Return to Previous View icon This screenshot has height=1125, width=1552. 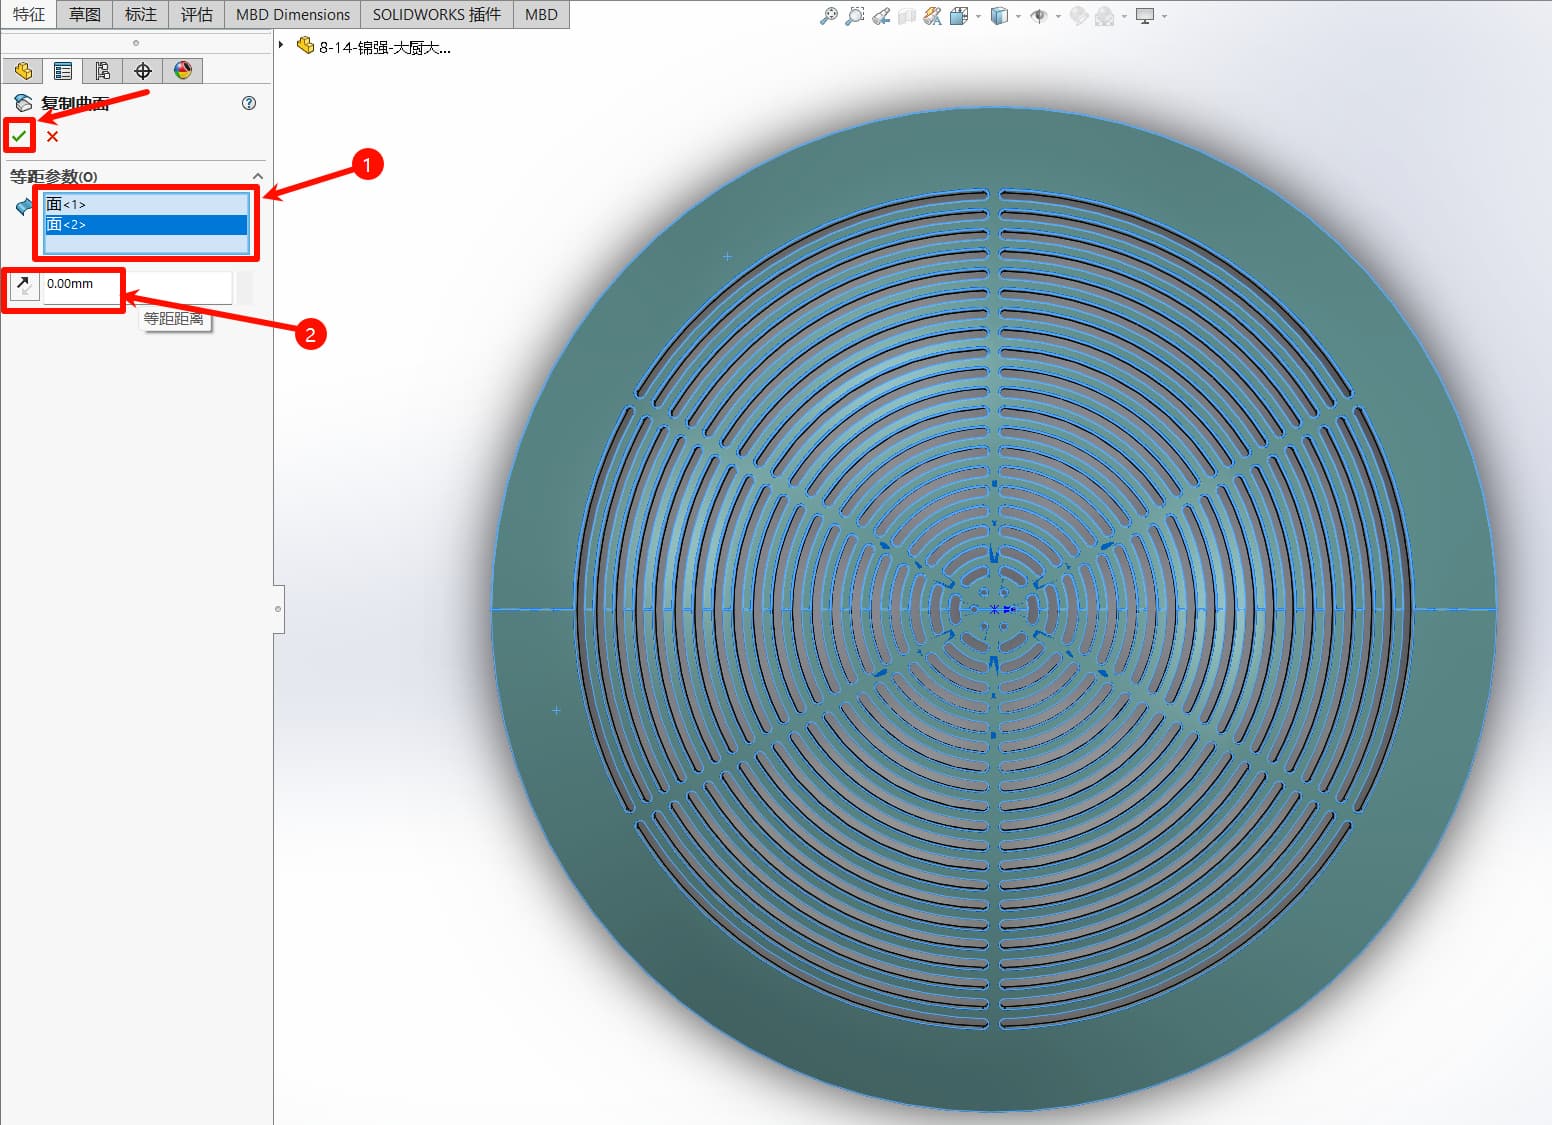(x=881, y=16)
